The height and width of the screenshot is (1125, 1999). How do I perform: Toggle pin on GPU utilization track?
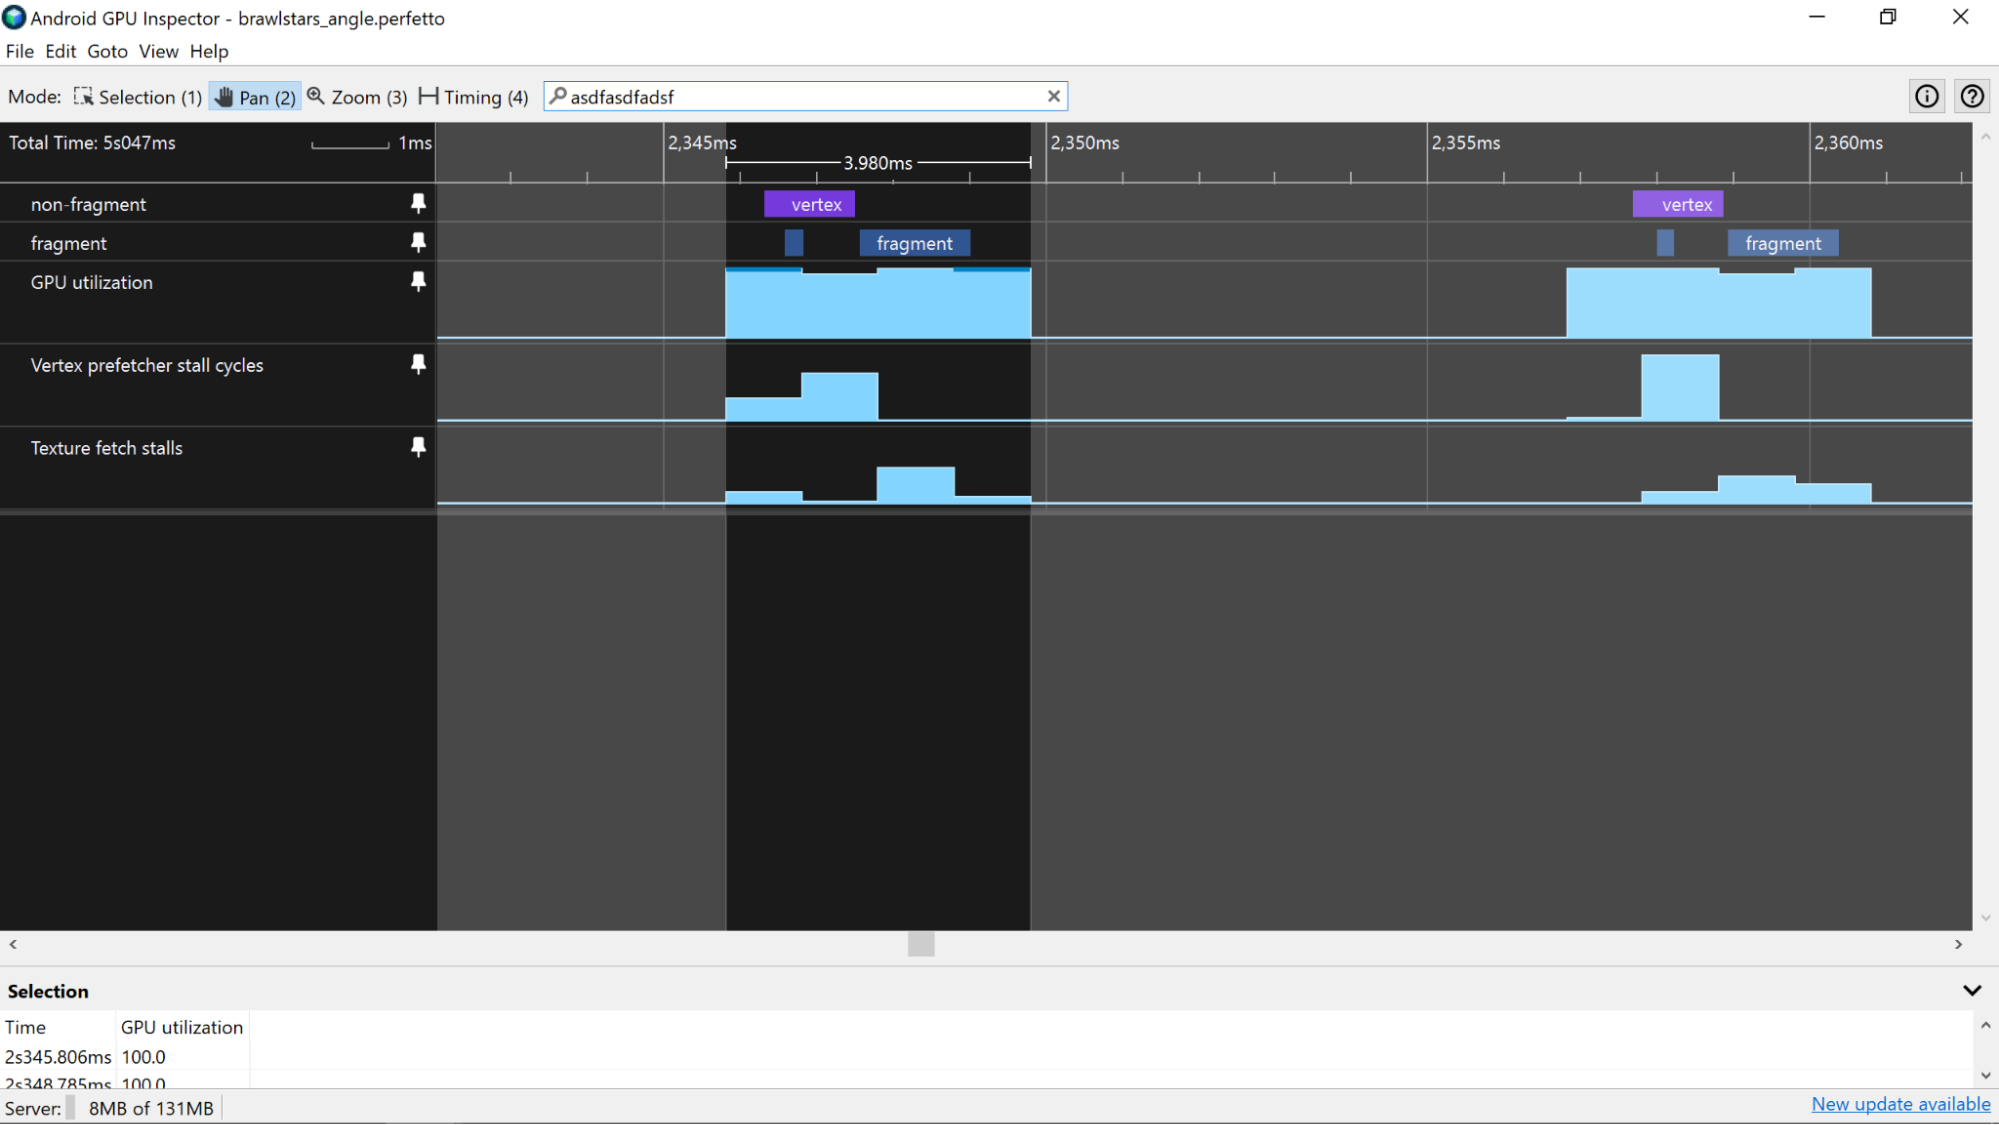click(x=418, y=281)
